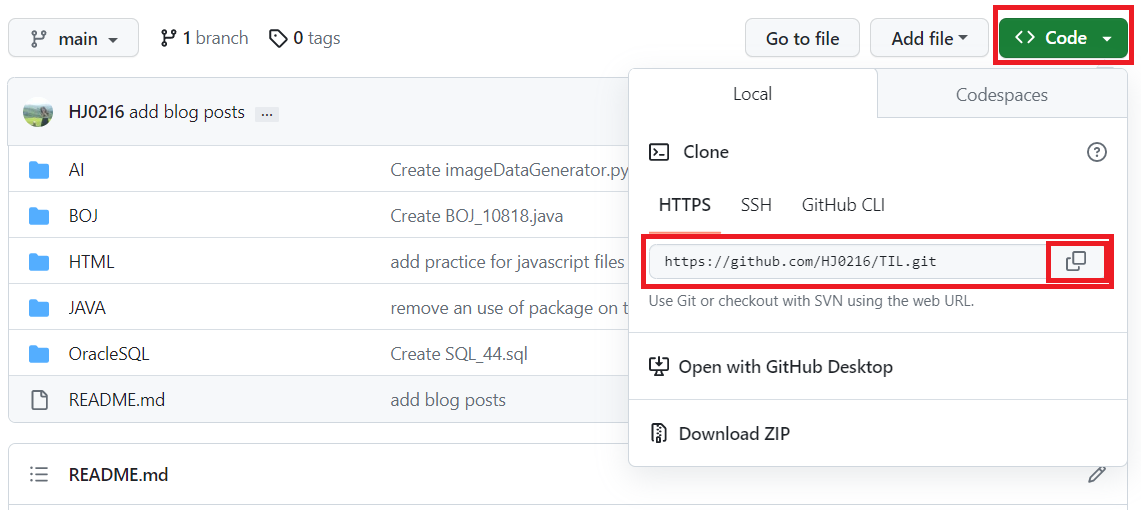Open the README outline list icon
Image resolution: width=1141 pixels, height=510 pixels.
pyautogui.click(x=39, y=475)
